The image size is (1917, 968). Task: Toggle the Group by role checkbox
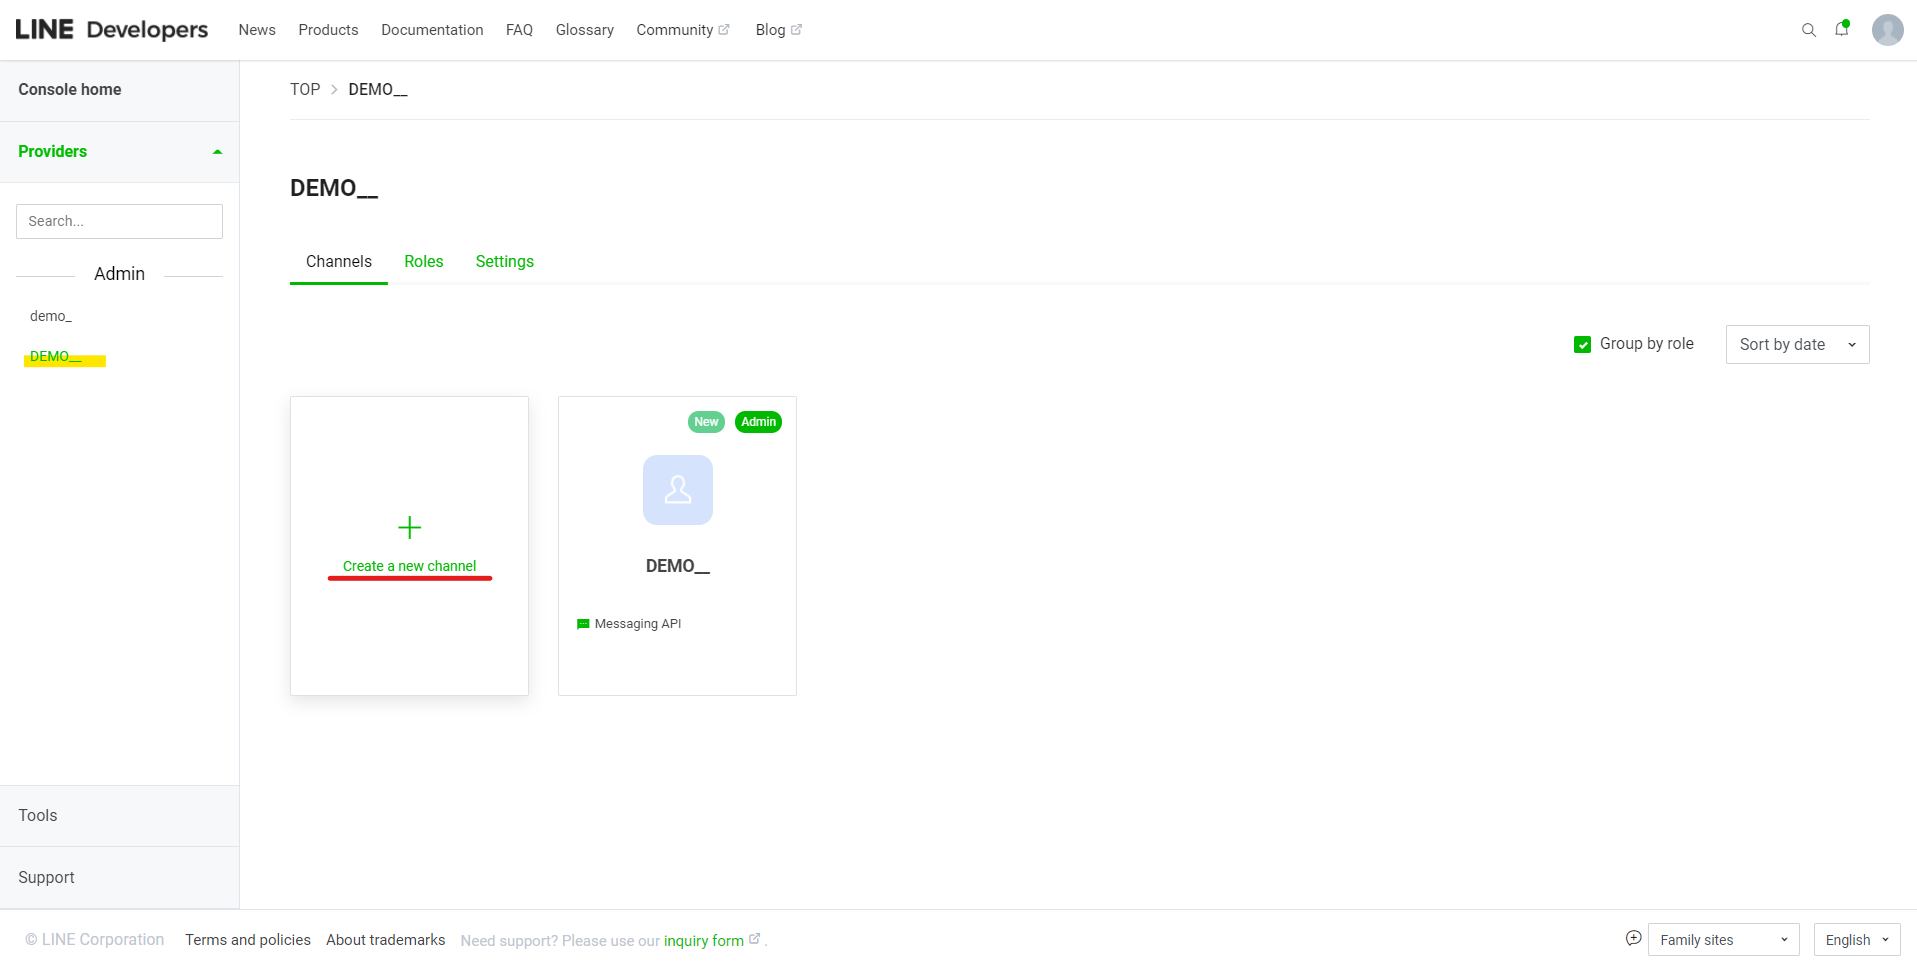tap(1582, 344)
